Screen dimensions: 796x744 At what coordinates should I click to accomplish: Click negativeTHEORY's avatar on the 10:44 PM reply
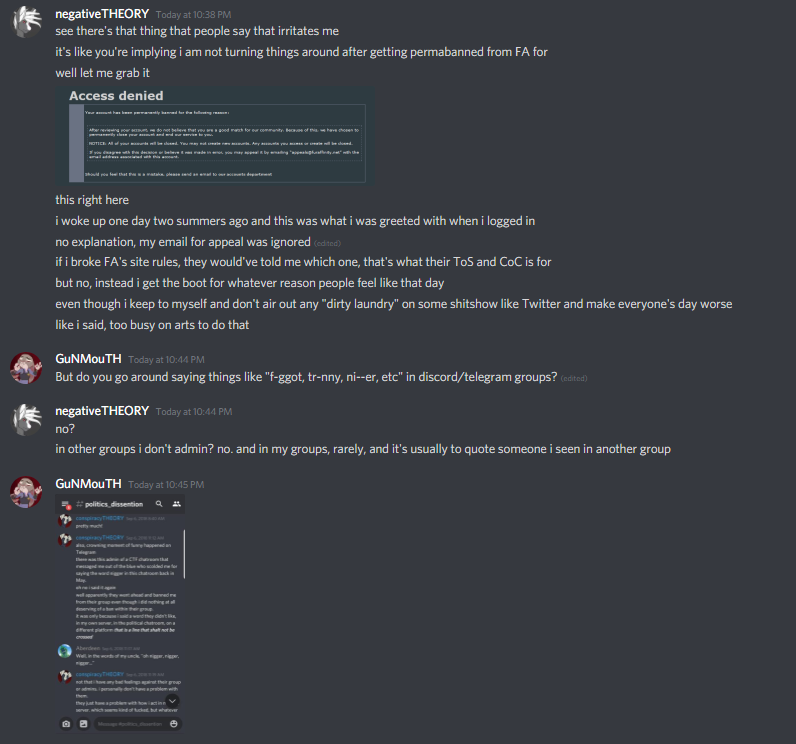[x=26, y=419]
